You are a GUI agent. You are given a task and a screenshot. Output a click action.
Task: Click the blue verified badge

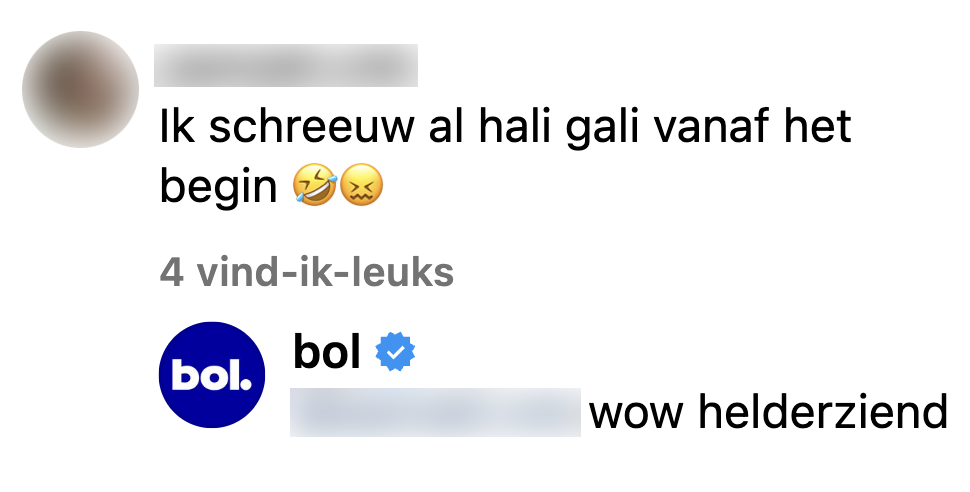pos(395,352)
